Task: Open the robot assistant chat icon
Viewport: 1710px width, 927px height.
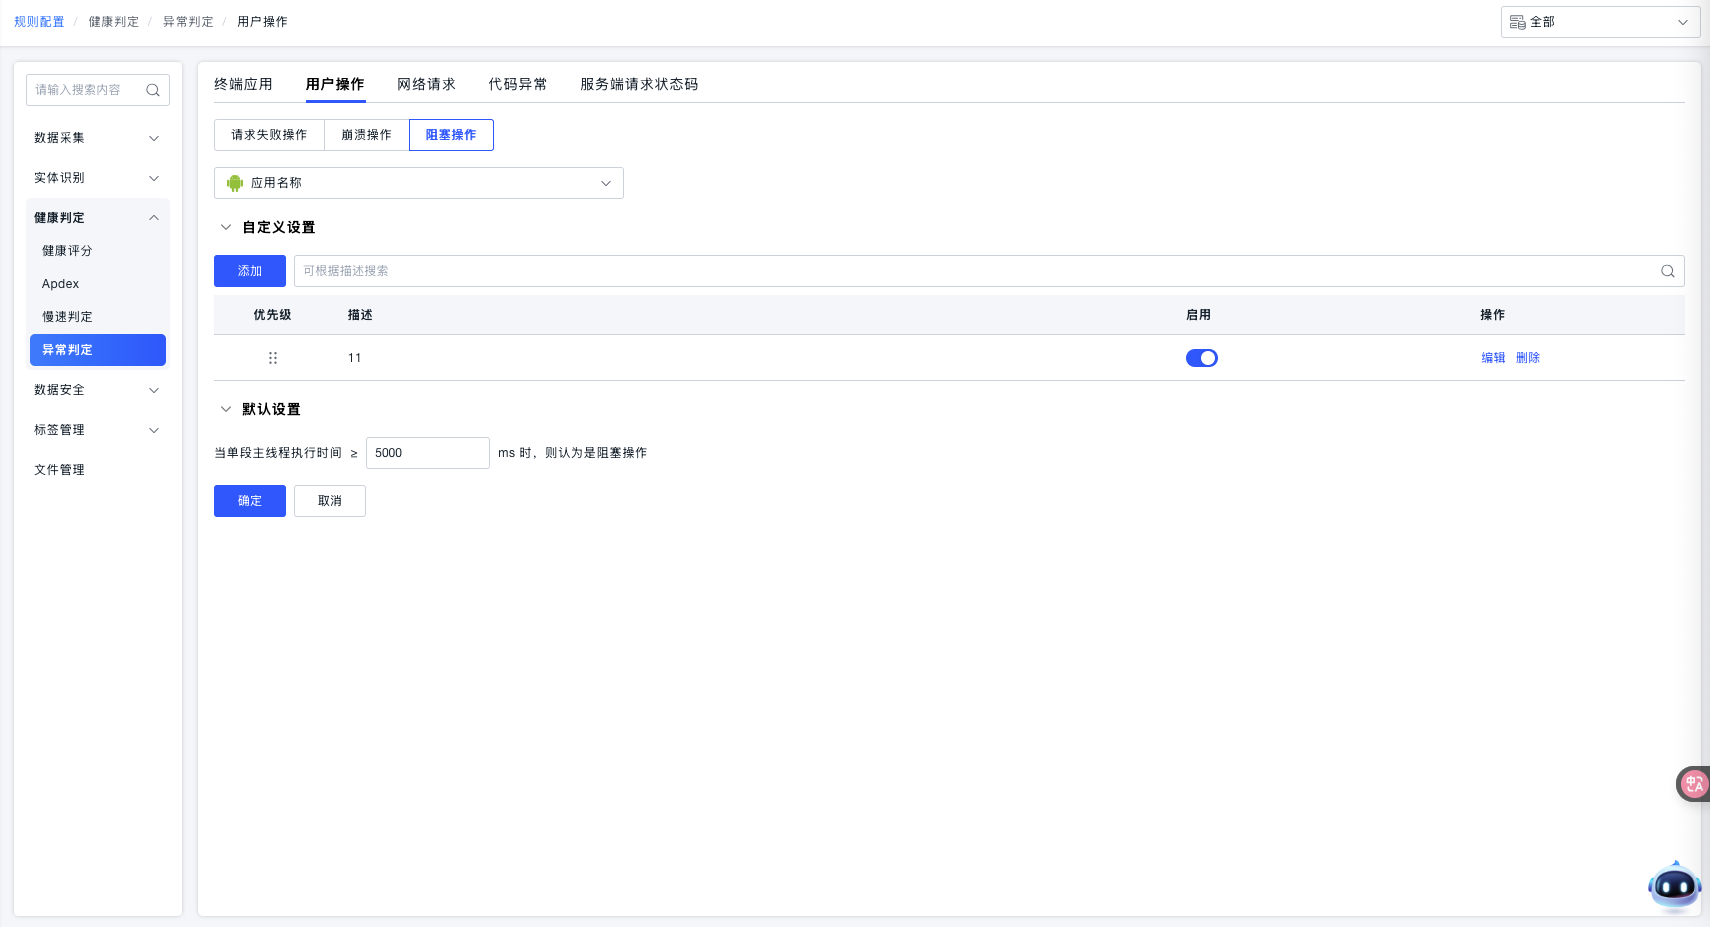Action: tap(1673, 885)
